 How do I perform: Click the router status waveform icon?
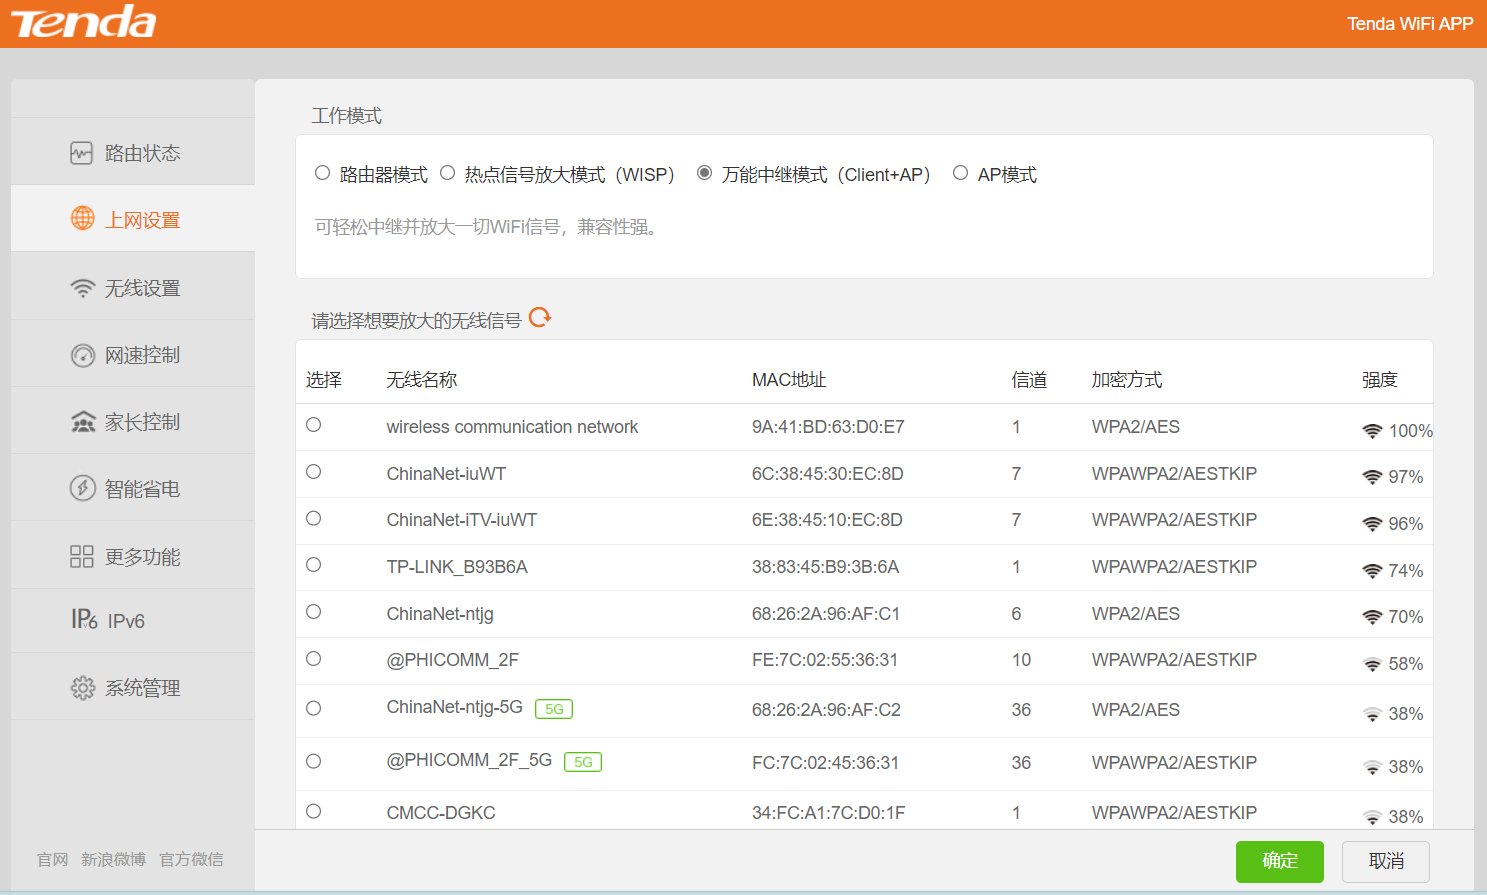(82, 153)
